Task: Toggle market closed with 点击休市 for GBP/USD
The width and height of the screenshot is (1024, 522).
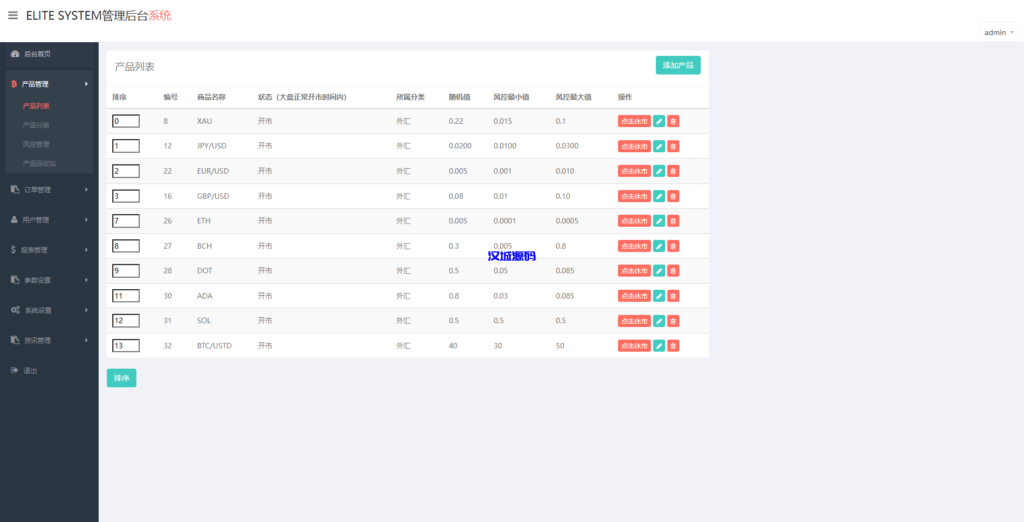Action: click(634, 196)
